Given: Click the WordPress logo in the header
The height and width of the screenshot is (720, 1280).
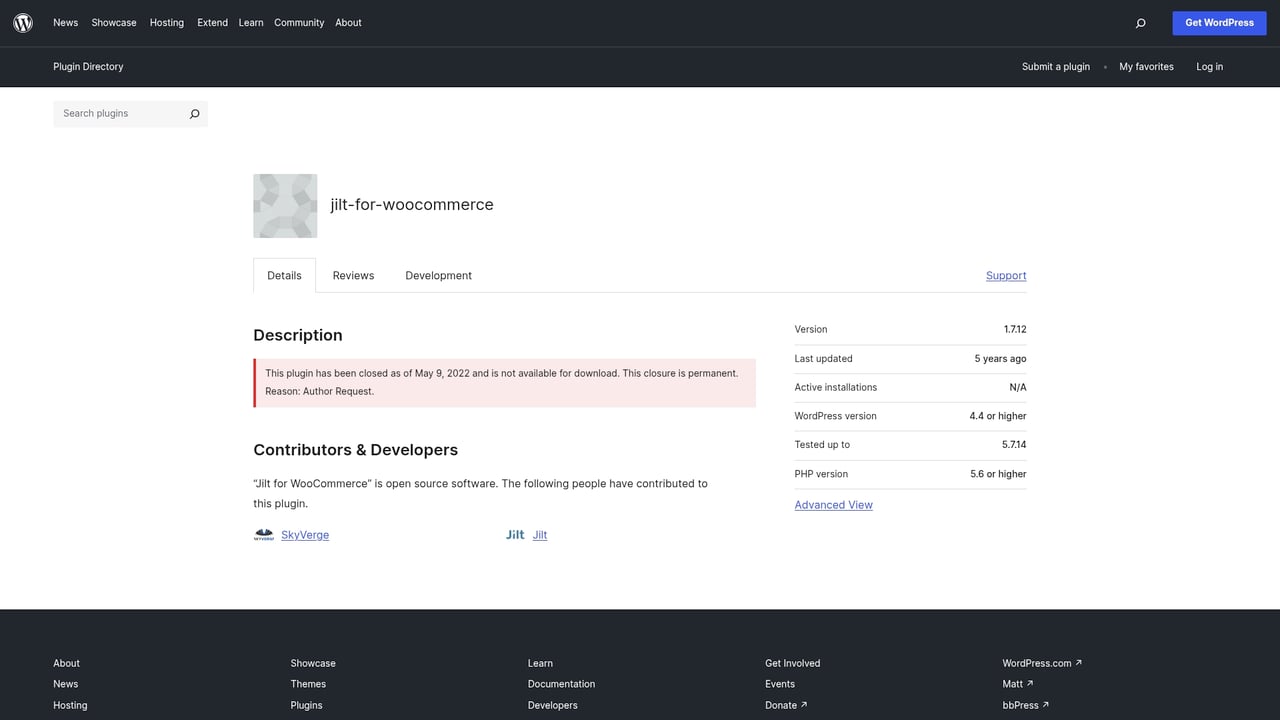Looking at the screenshot, I should click(x=22, y=22).
